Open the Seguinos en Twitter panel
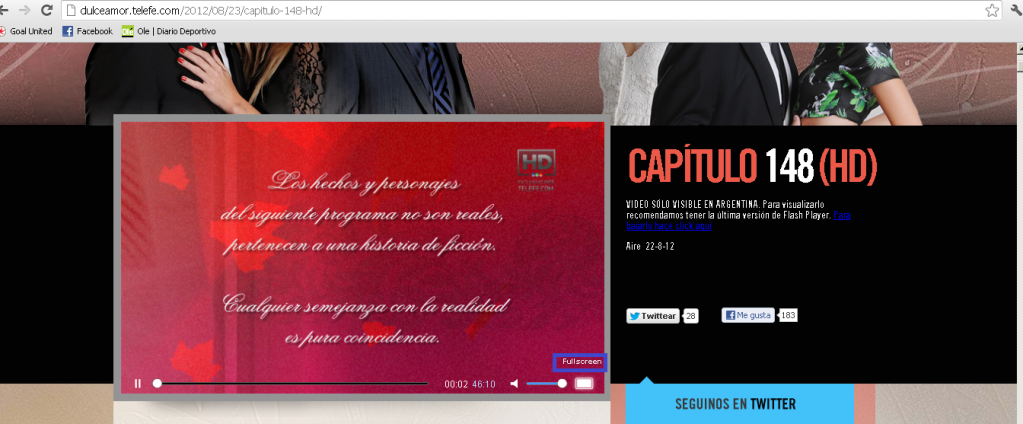This screenshot has height=424, width=1023. coord(740,404)
